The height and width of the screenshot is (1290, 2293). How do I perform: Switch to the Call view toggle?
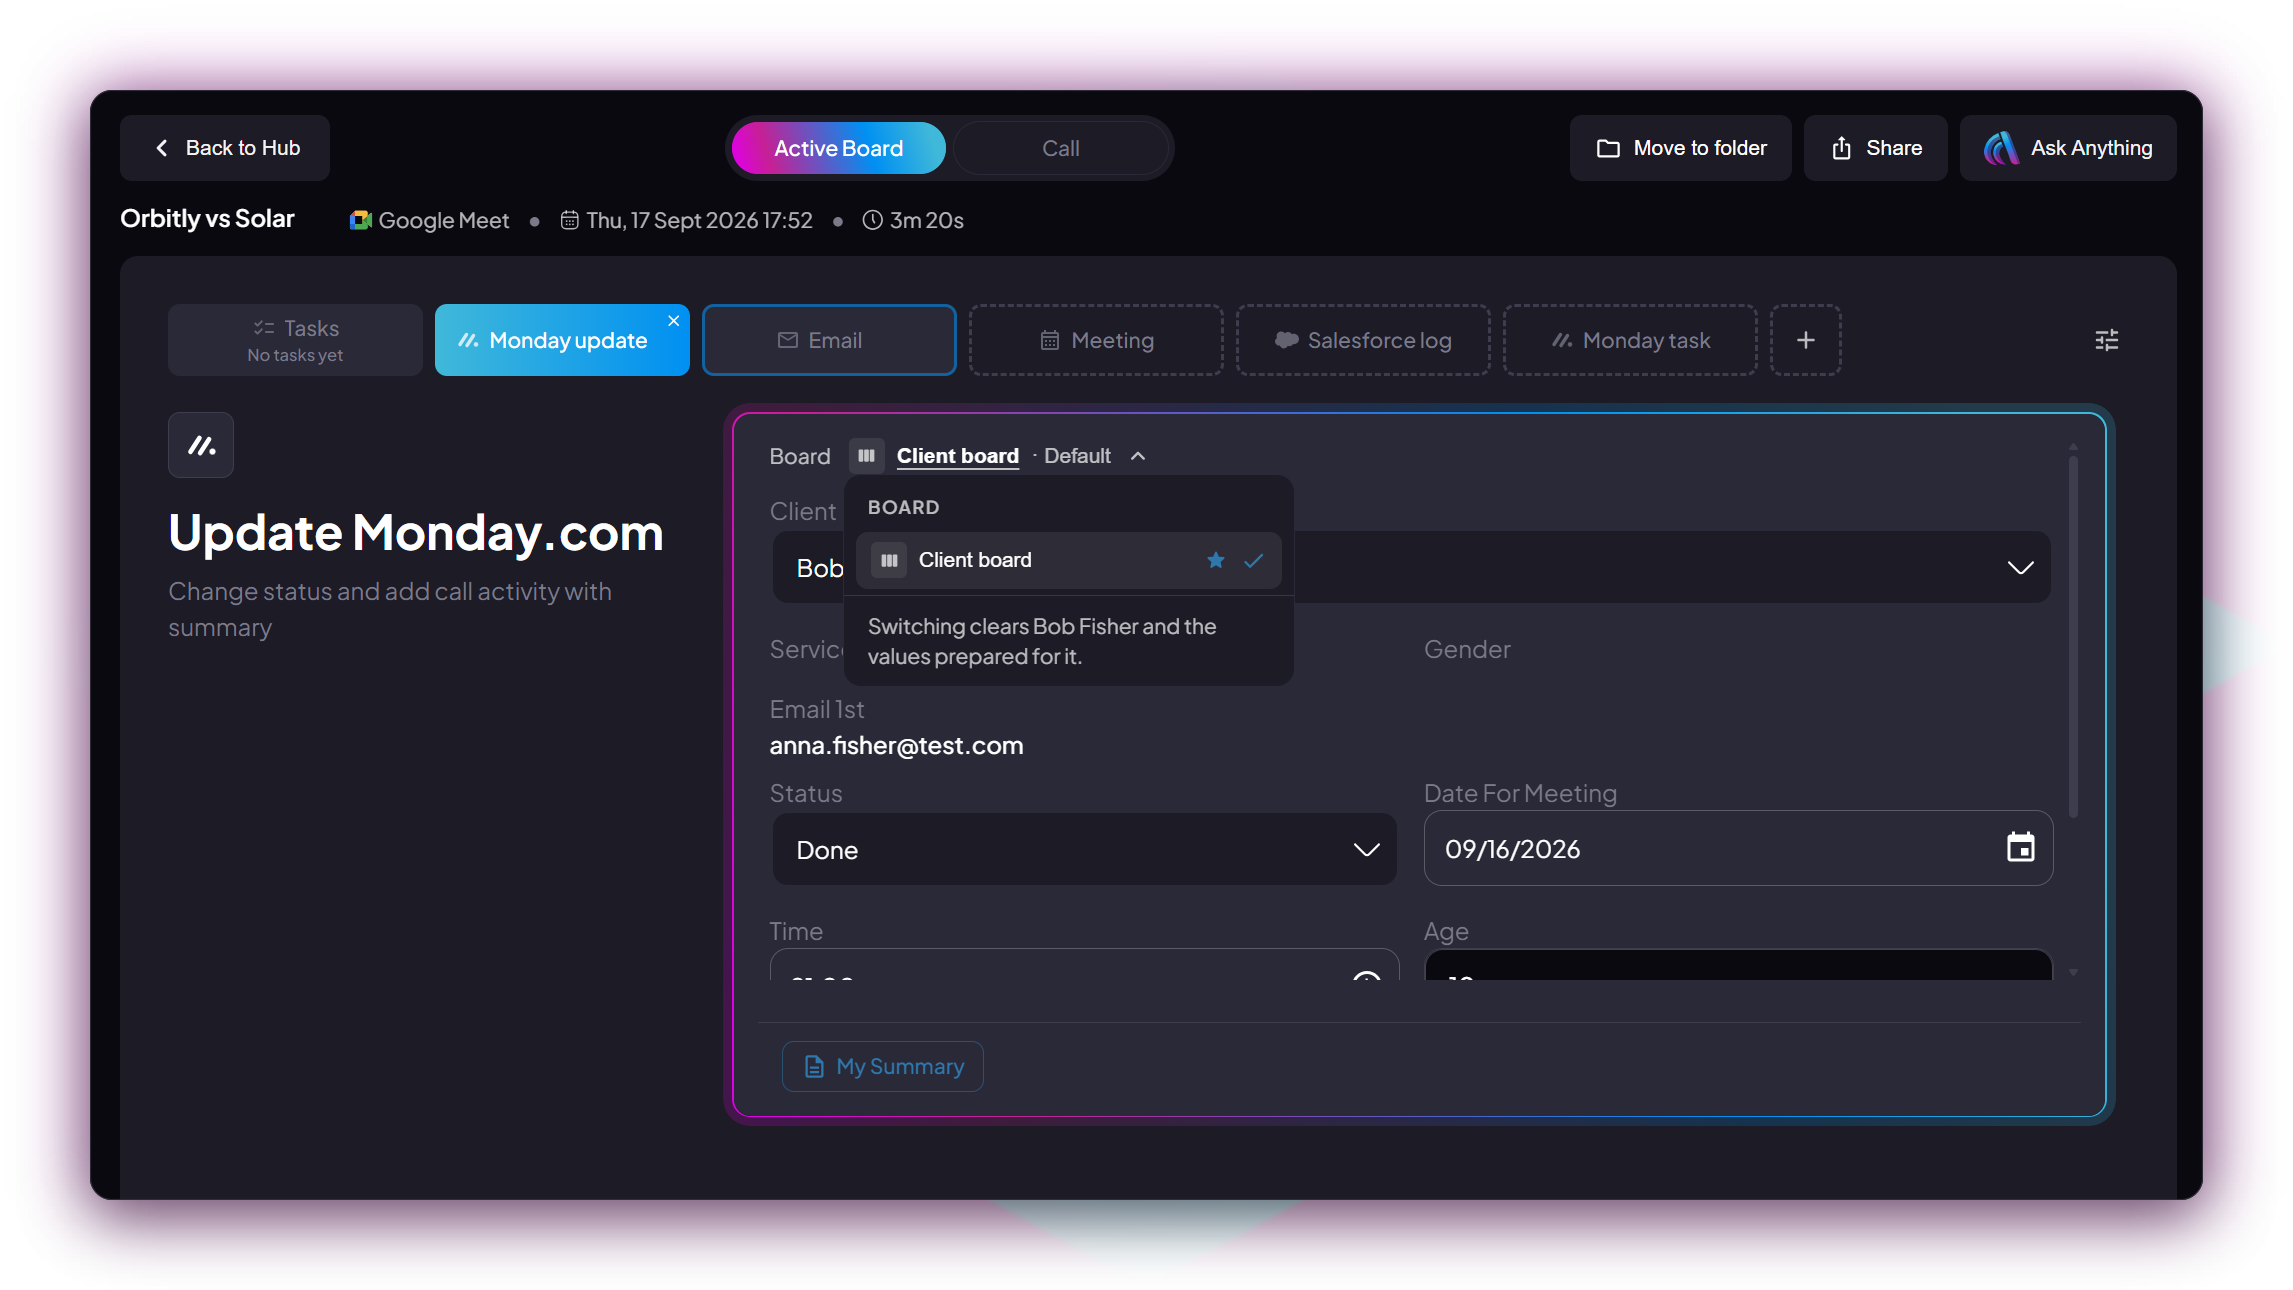(x=1061, y=148)
